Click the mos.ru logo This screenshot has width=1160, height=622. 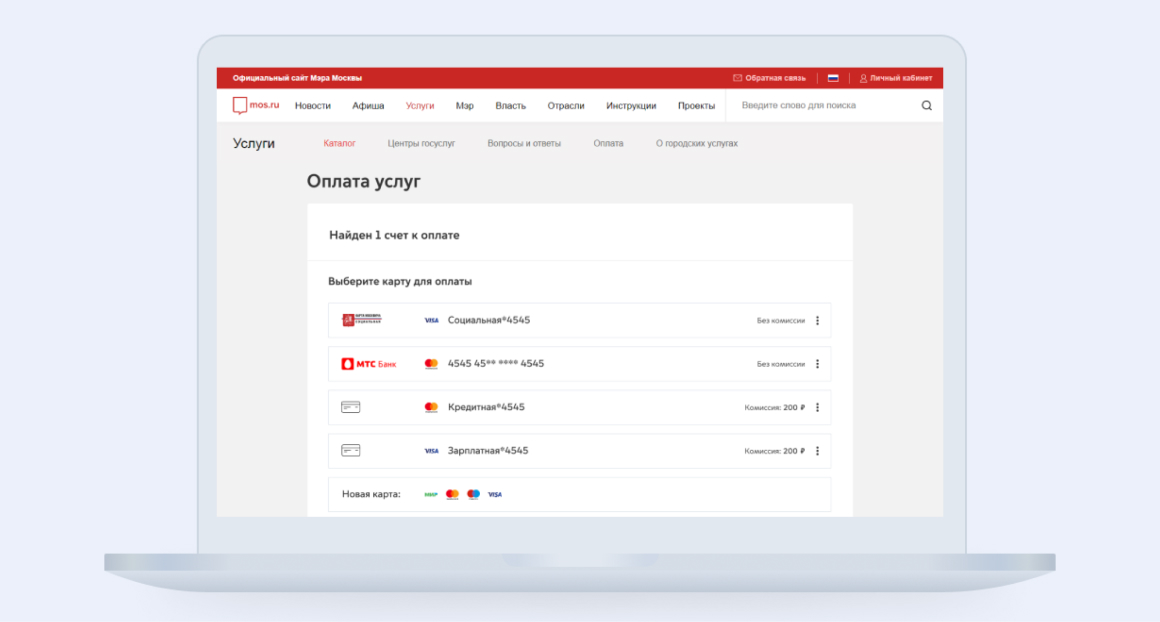[x=255, y=105]
